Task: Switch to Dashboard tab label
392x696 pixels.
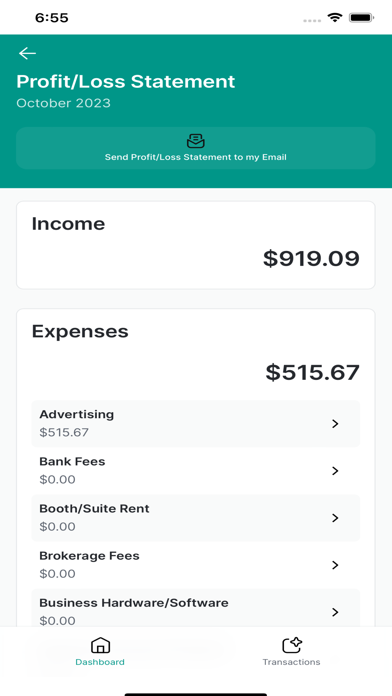Action: 100,662
